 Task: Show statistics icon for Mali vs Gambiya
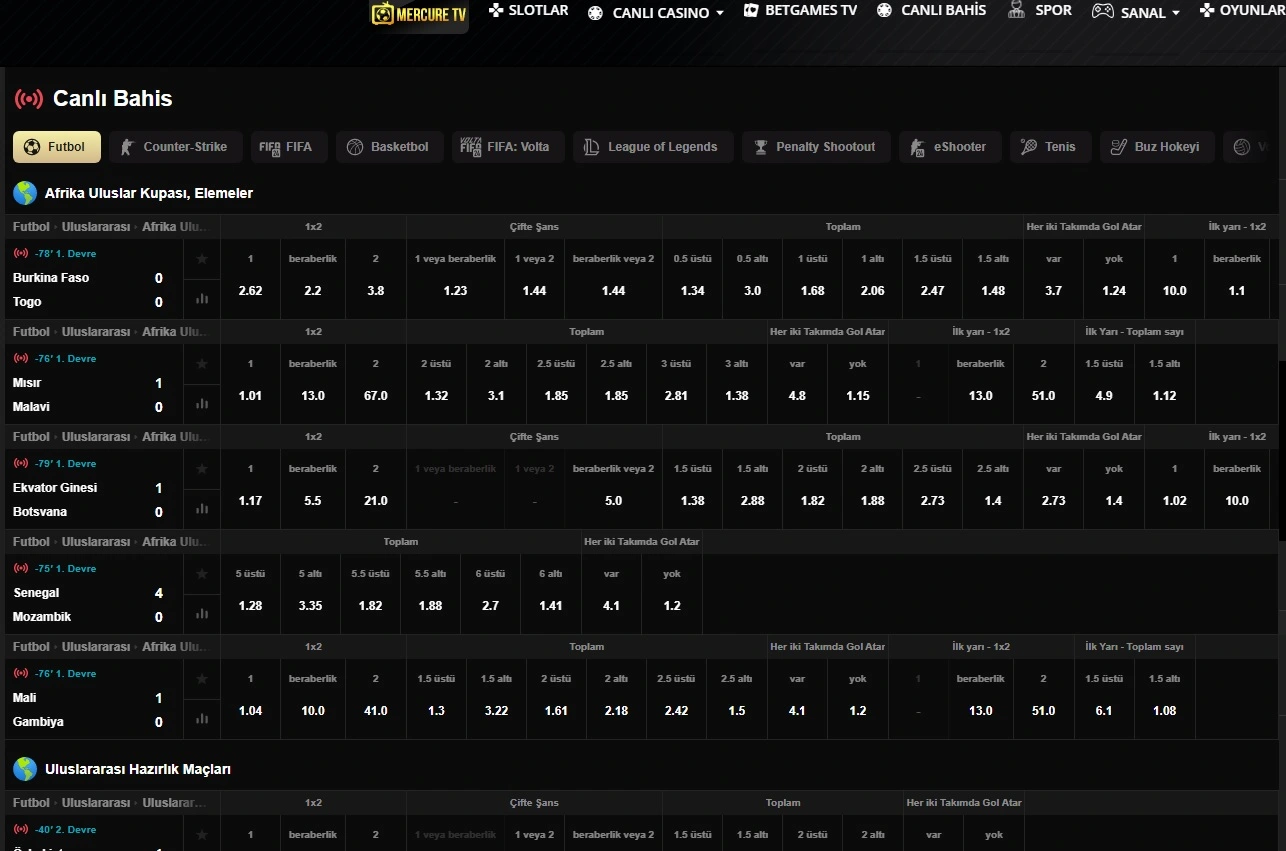pyautogui.click(x=202, y=718)
